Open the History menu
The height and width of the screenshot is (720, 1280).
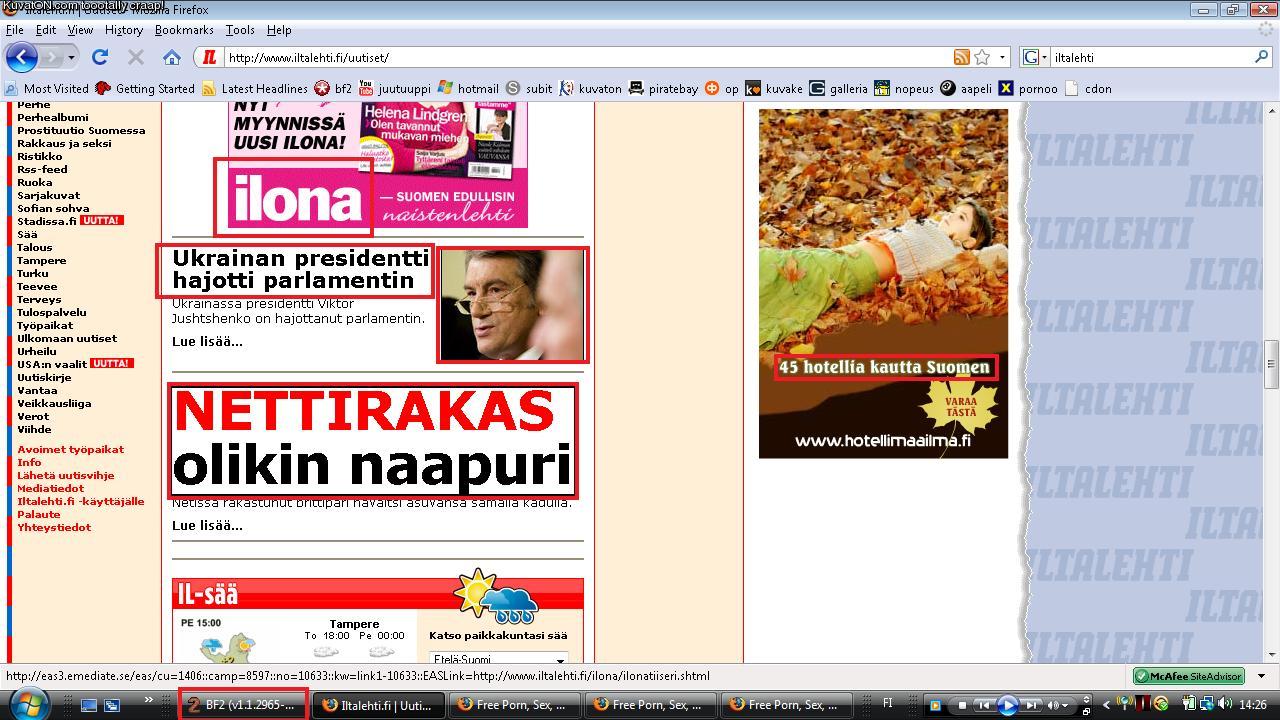pos(124,30)
